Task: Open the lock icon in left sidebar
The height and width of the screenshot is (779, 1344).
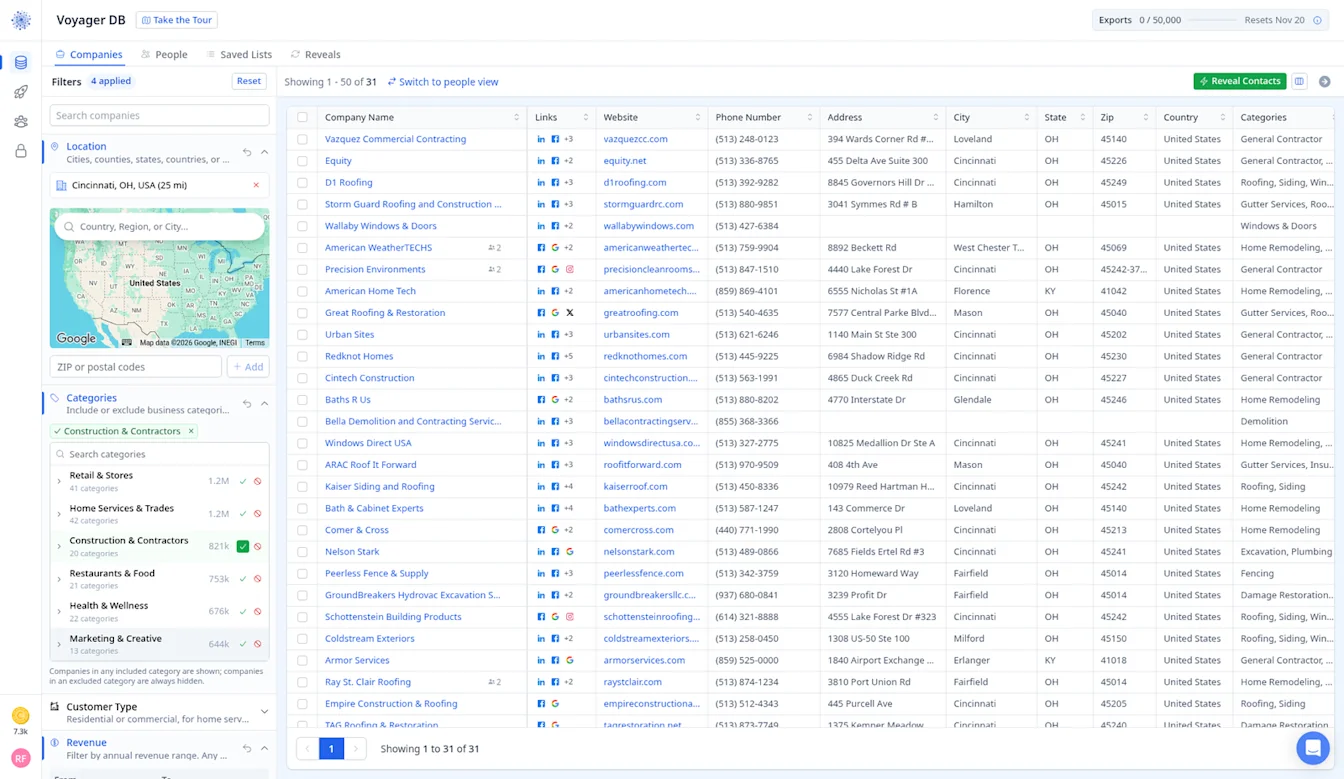Action: pos(21,151)
